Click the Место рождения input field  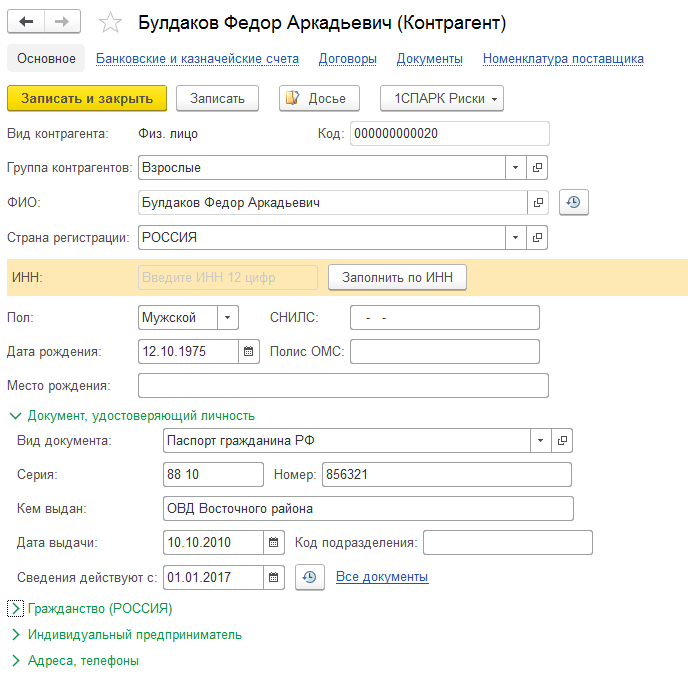(x=343, y=386)
